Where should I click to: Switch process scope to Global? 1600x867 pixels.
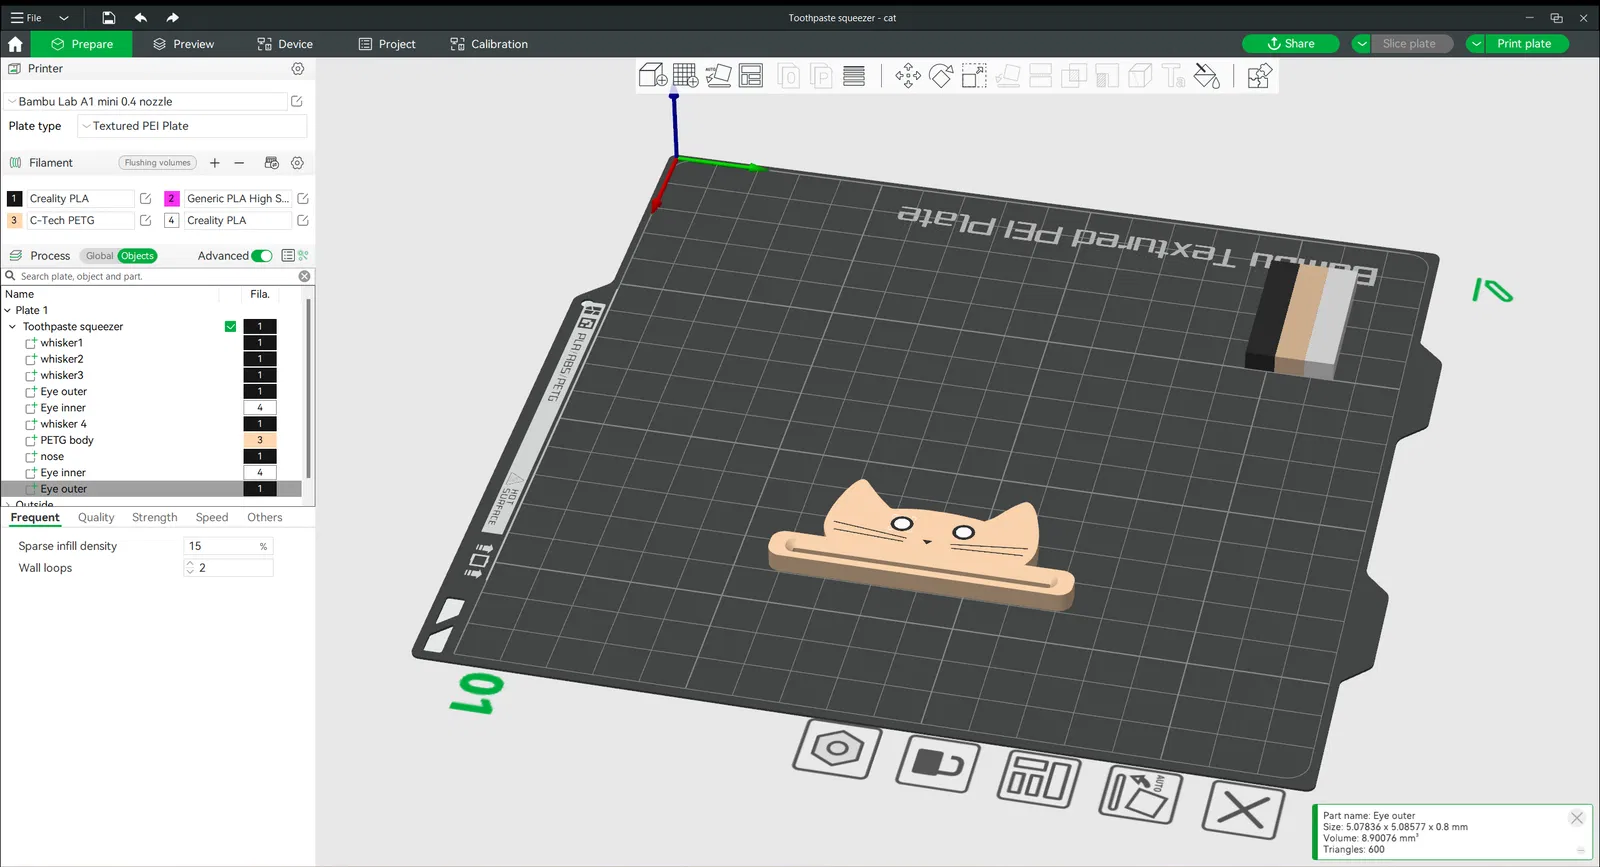(99, 256)
